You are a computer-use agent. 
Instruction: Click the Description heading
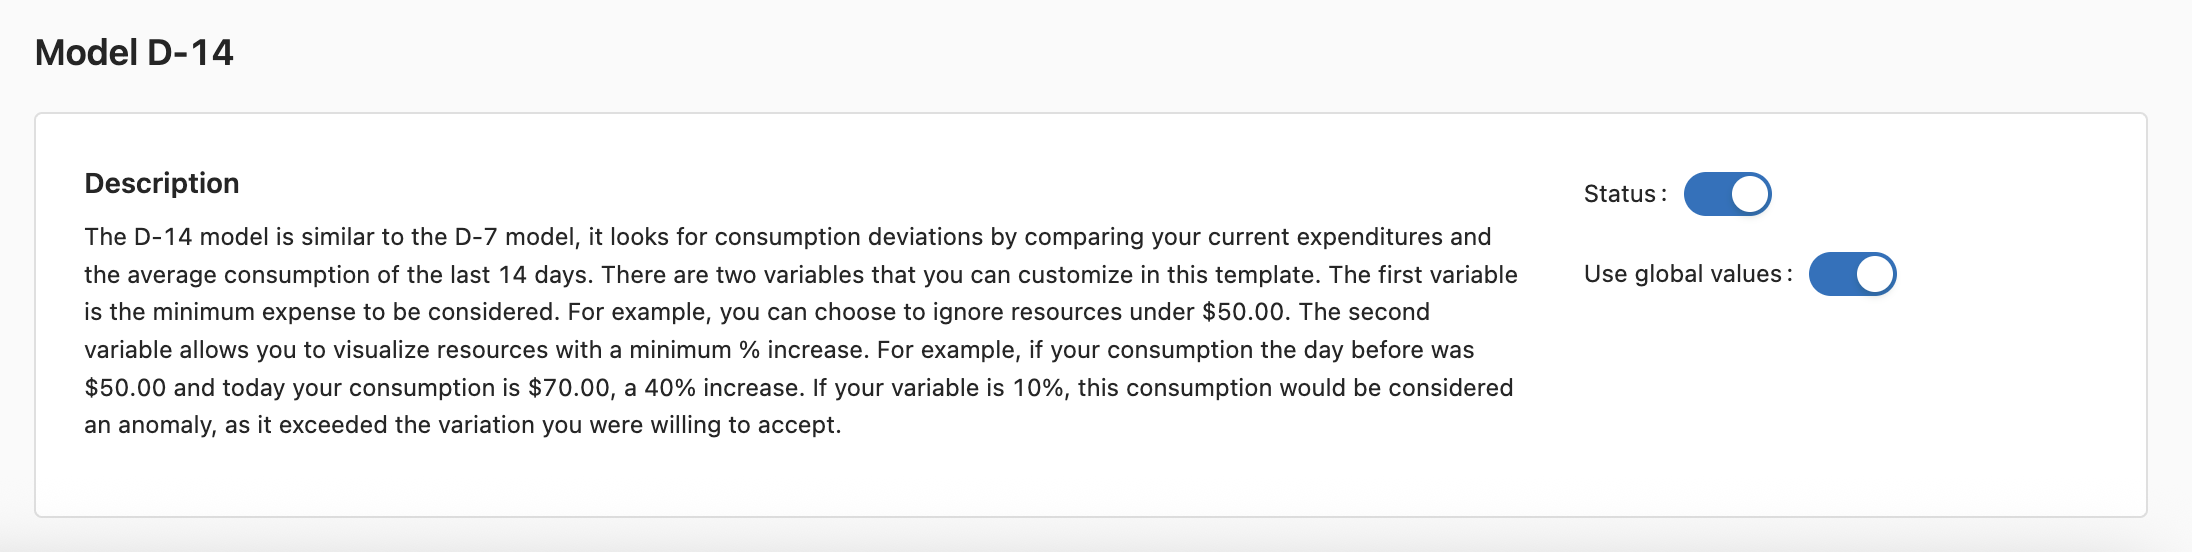162,183
